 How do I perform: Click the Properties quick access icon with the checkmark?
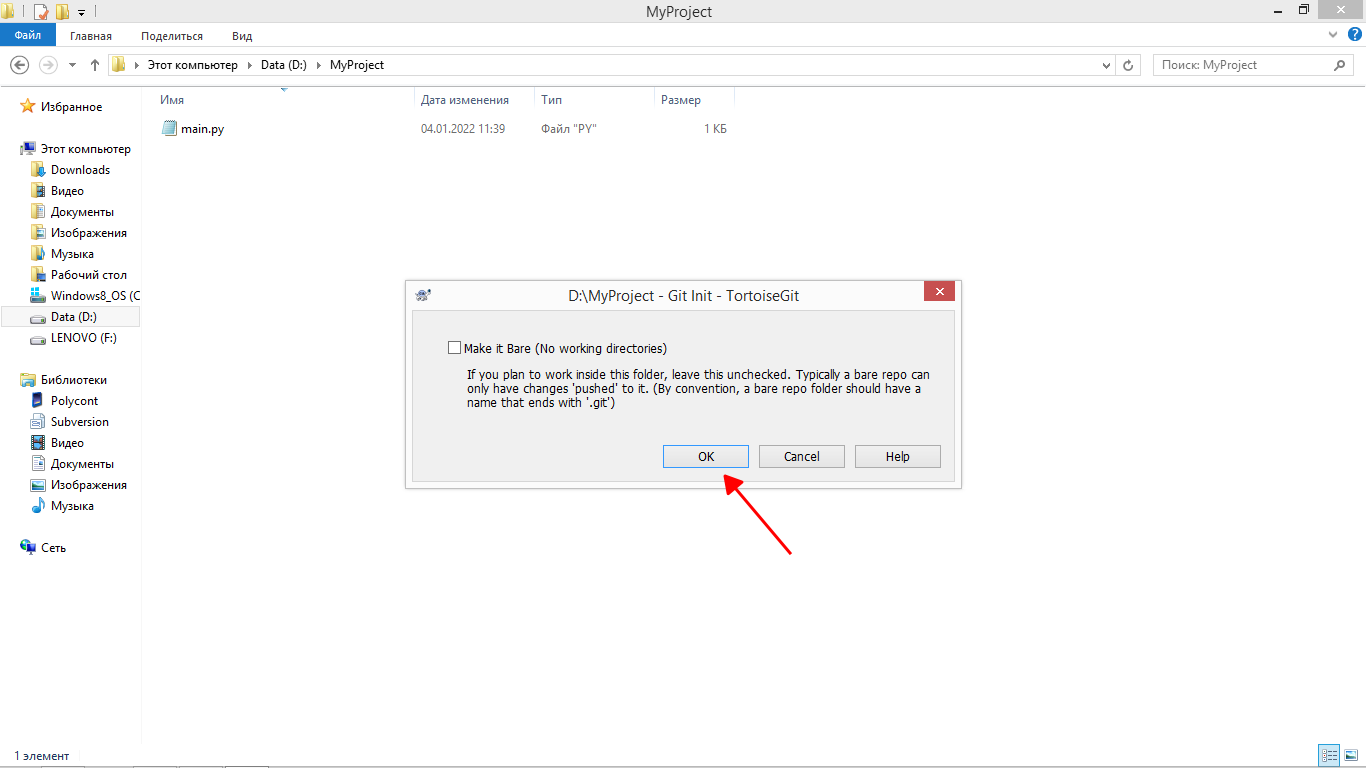(x=41, y=12)
